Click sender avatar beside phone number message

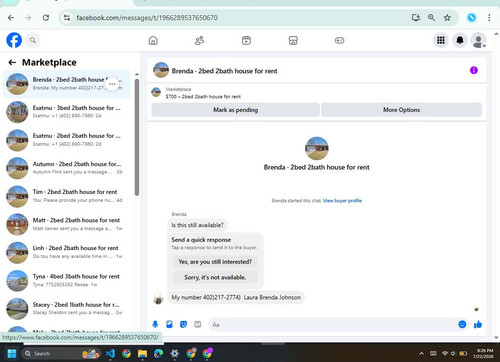[x=158, y=299]
